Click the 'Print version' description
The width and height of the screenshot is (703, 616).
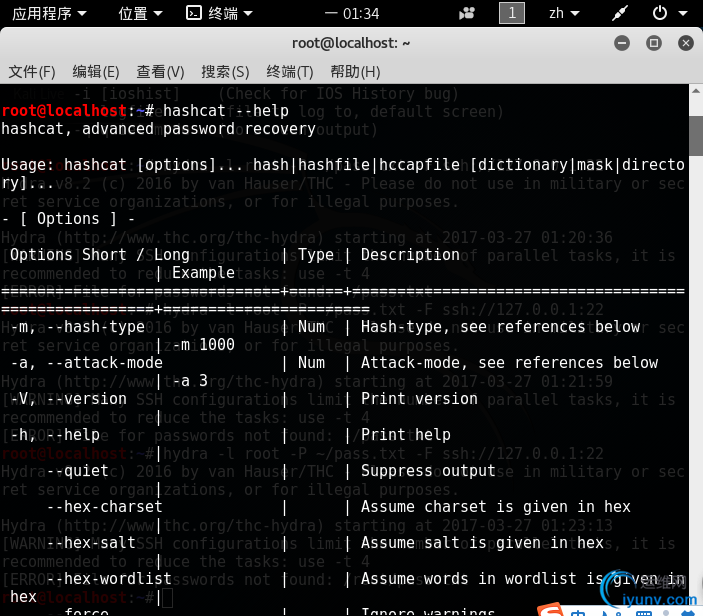coord(419,399)
